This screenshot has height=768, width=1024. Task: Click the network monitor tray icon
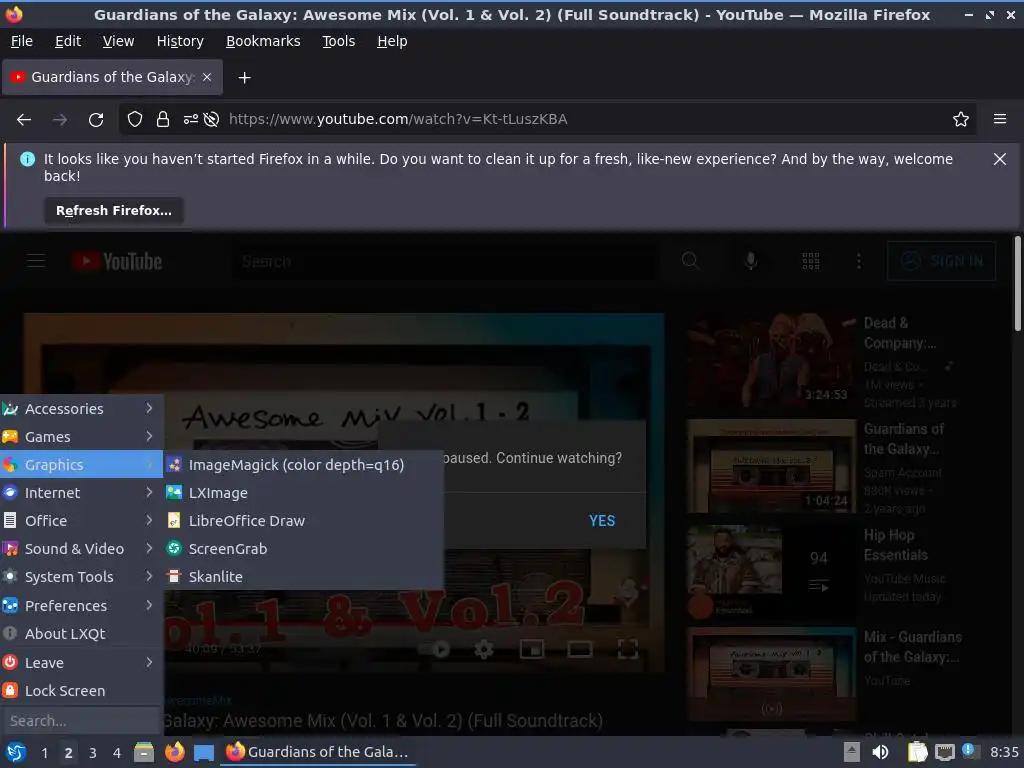click(944, 752)
